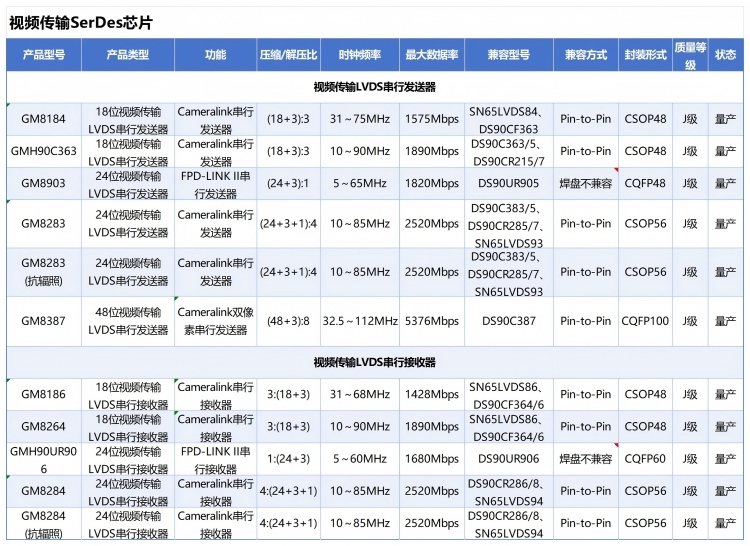750x546 pixels.
Task: Select the 兼容型号 header cell
Action: (508, 55)
